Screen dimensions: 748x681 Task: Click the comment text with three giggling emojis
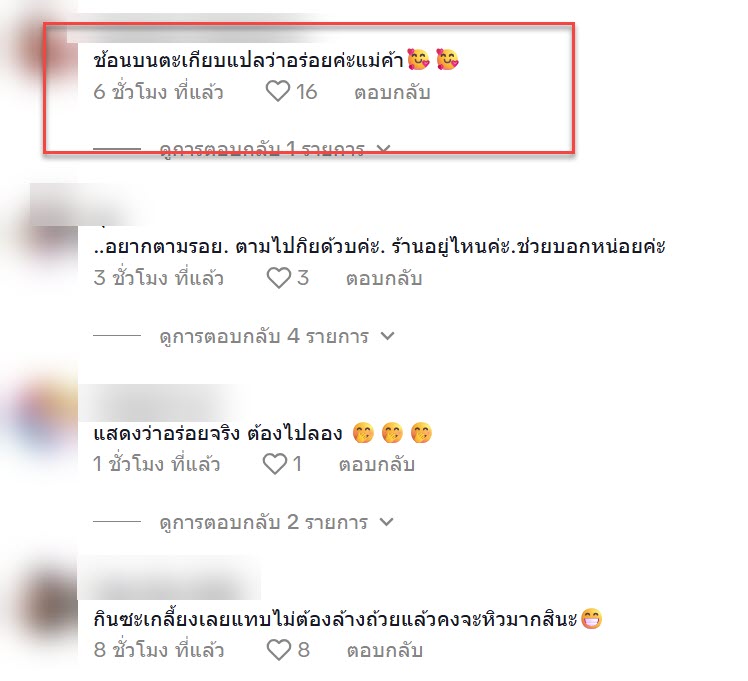(x=263, y=433)
